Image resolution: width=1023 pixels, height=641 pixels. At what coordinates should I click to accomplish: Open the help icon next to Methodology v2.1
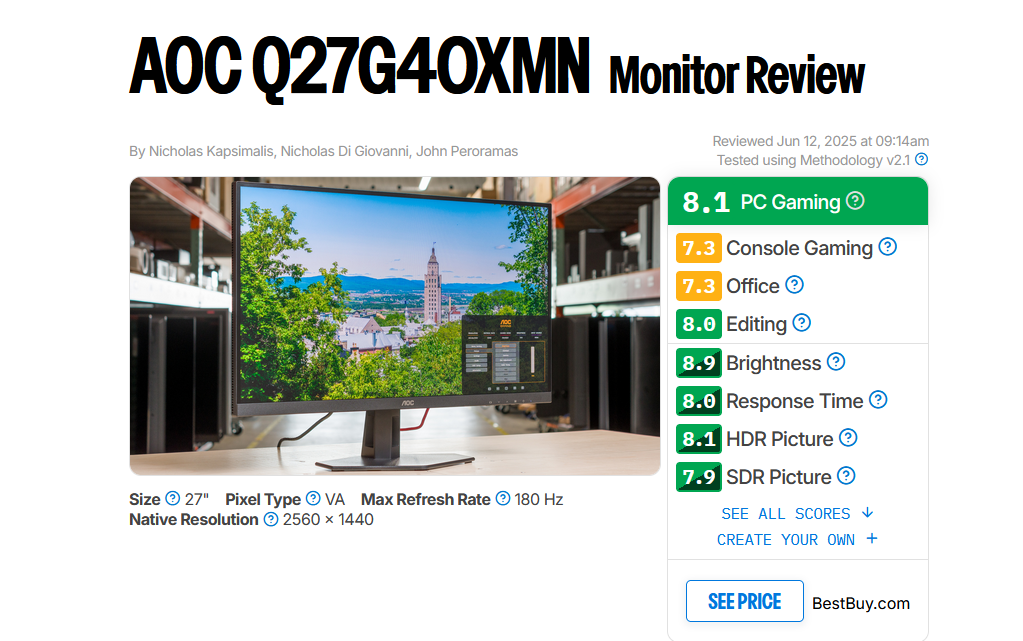click(x=921, y=159)
